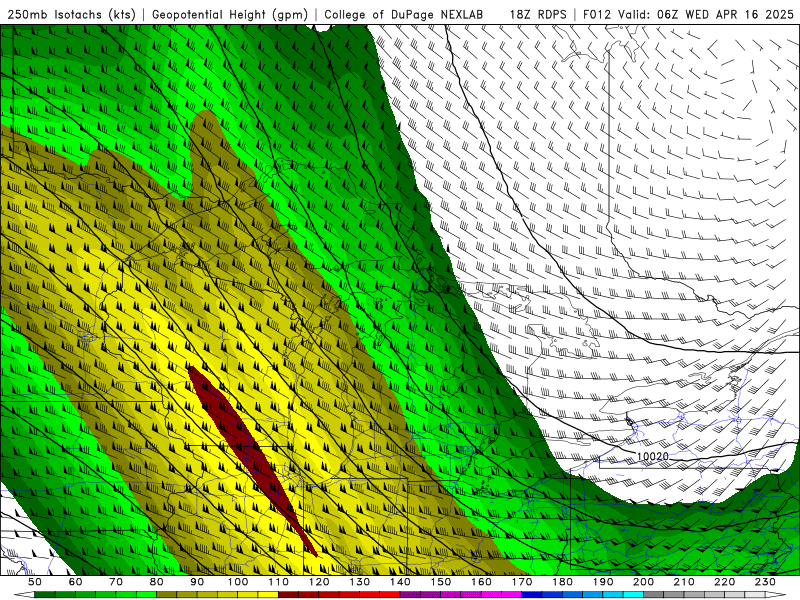The width and height of the screenshot is (800, 600).
Task: Click the '90' legend value
Action: point(197,582)
